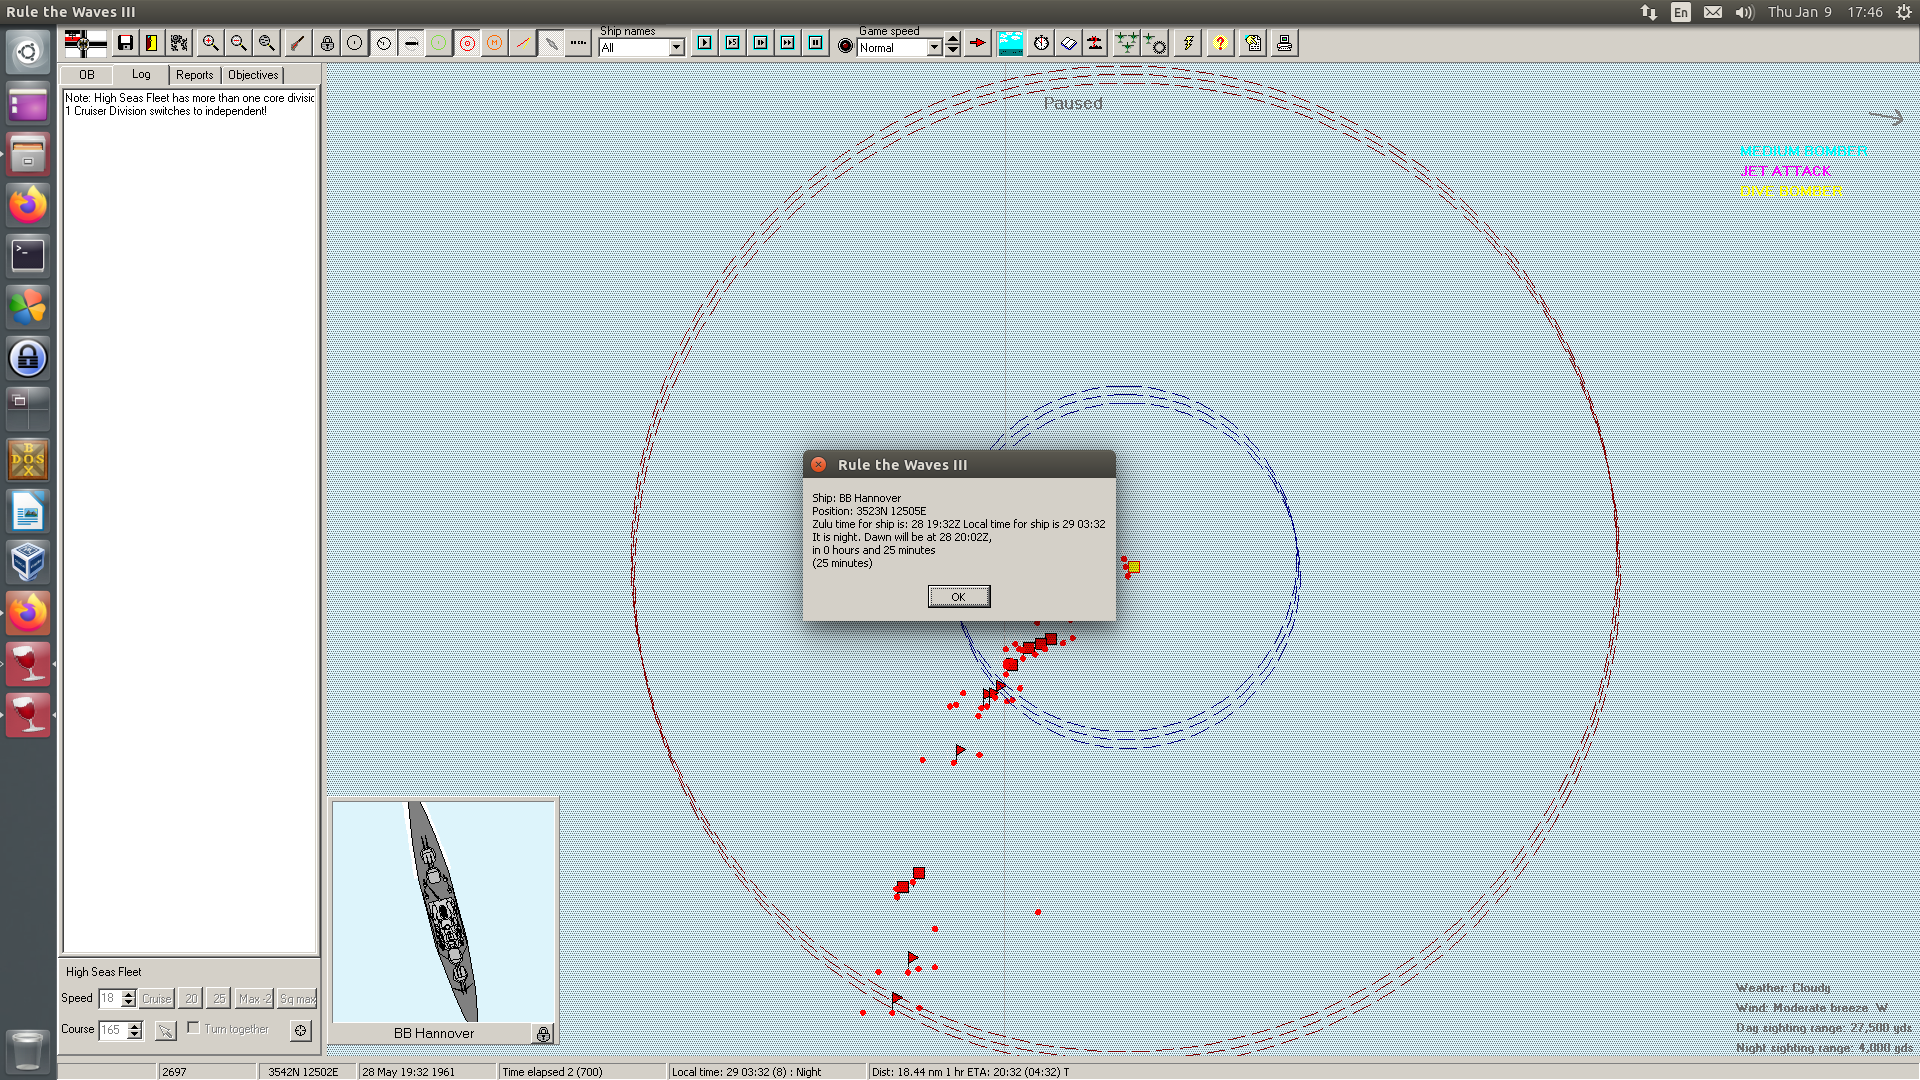Image resolution: width=1920 pixels, height=1080 pixels.
Task: Click the Sq max speed button
Action: [298, 998]
